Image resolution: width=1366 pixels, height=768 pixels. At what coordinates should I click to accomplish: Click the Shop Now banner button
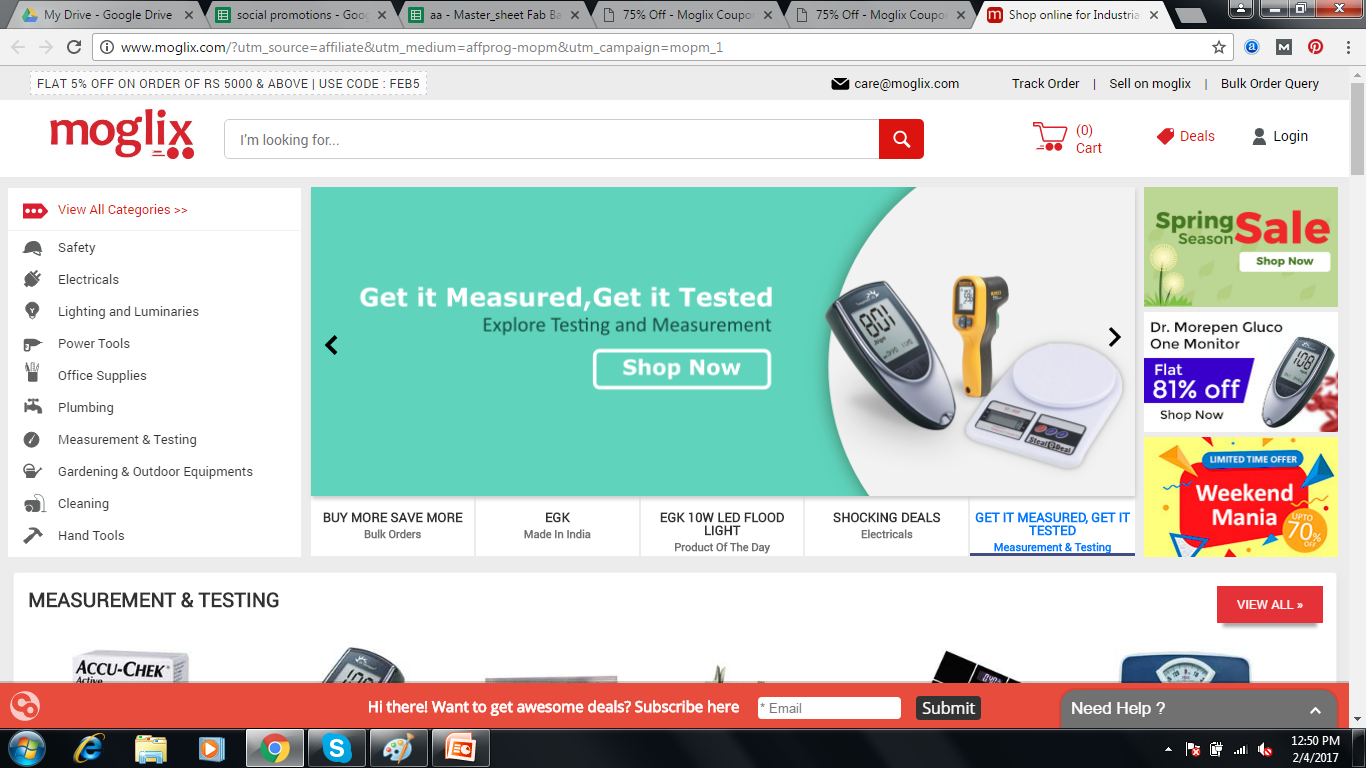point(682,368)
